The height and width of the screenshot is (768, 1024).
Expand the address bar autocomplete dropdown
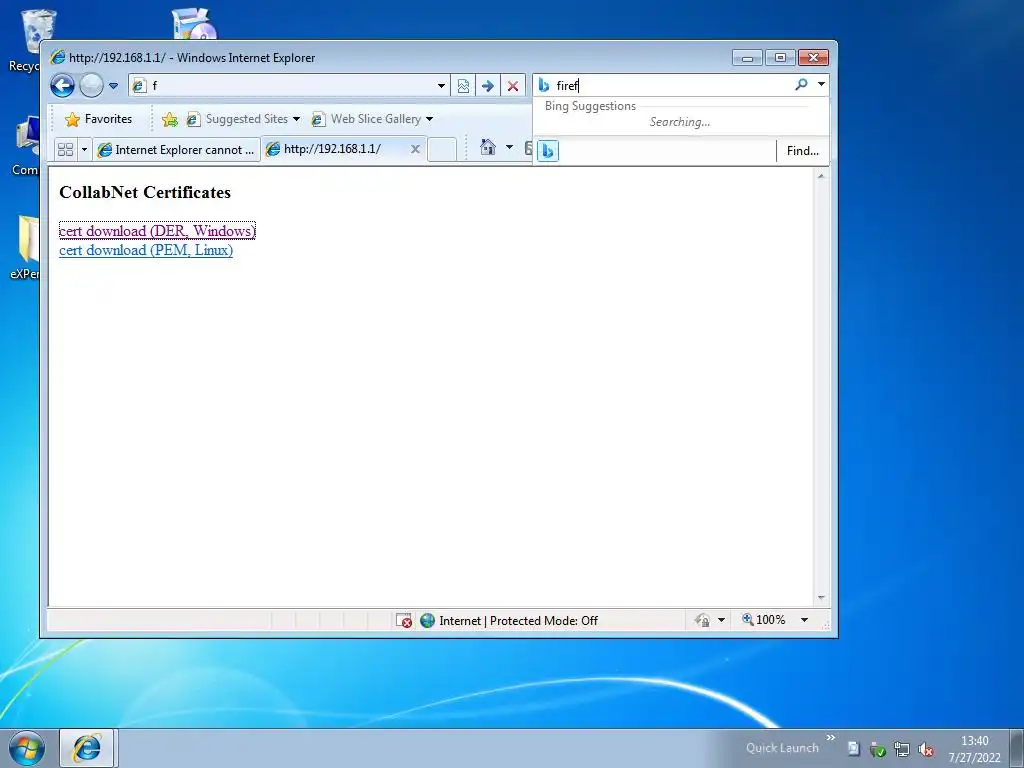(x=441, y=86)
